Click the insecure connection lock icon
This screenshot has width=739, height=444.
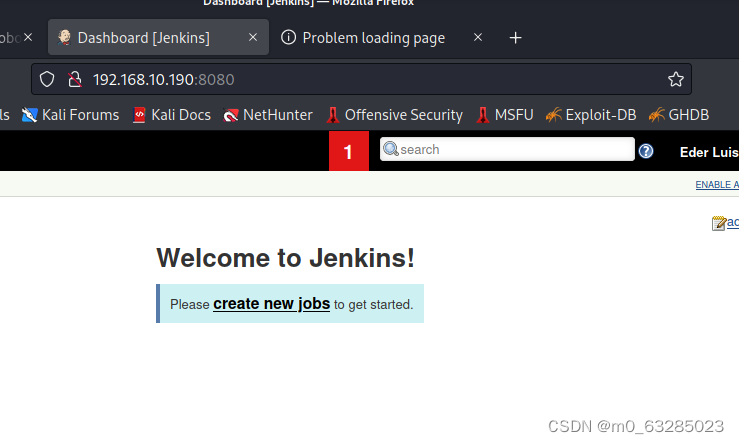click(x=74, y=79)
